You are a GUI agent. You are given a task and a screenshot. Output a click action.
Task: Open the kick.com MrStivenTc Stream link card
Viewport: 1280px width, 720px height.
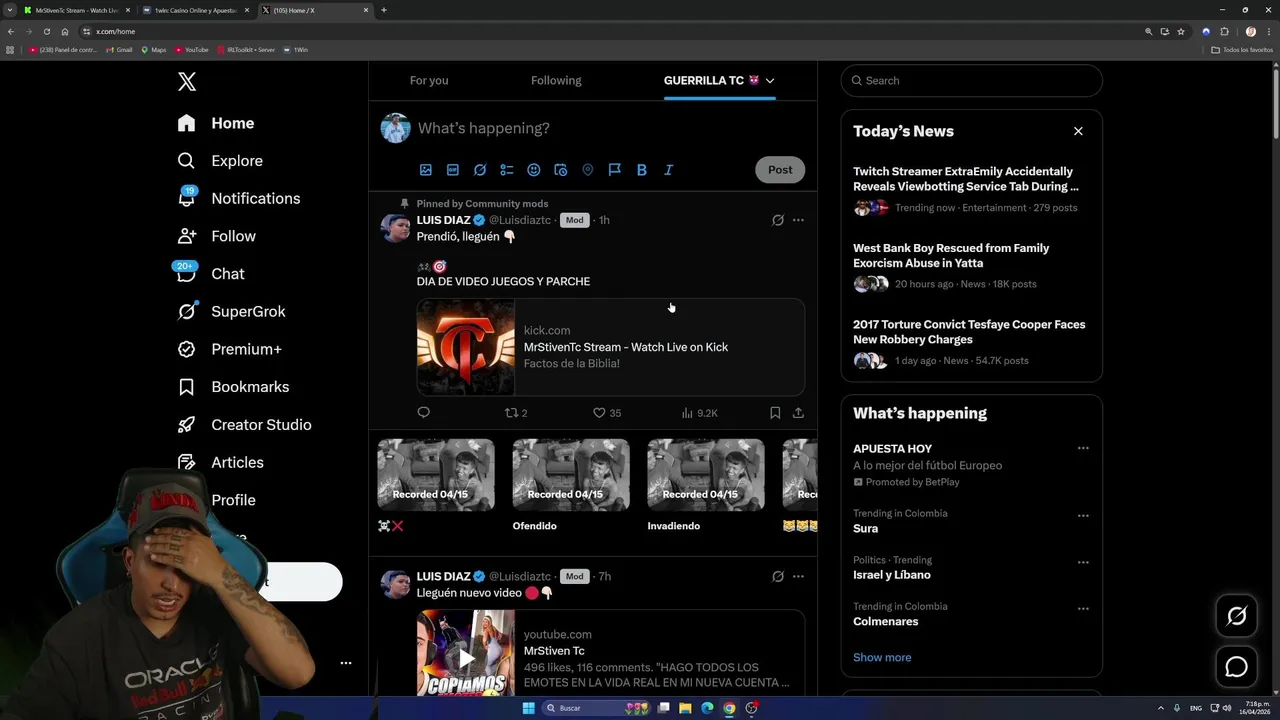(x=611, y=347)
